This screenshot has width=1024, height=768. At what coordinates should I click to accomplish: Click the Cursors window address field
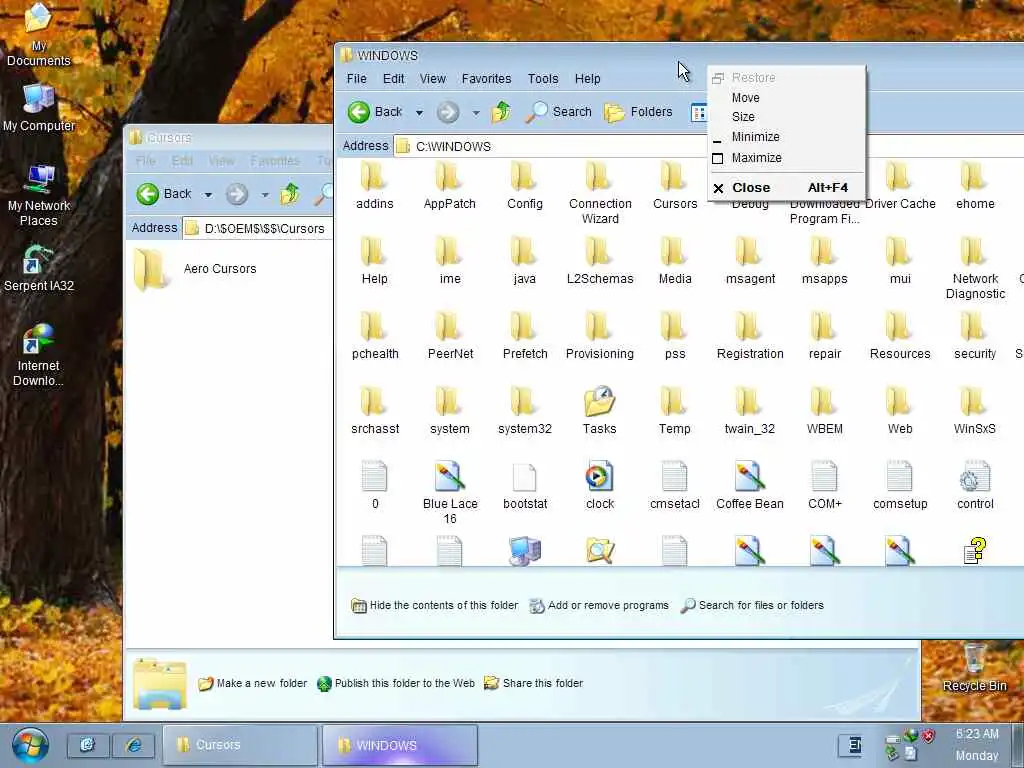pyautogui.click(x=258, y=229)
